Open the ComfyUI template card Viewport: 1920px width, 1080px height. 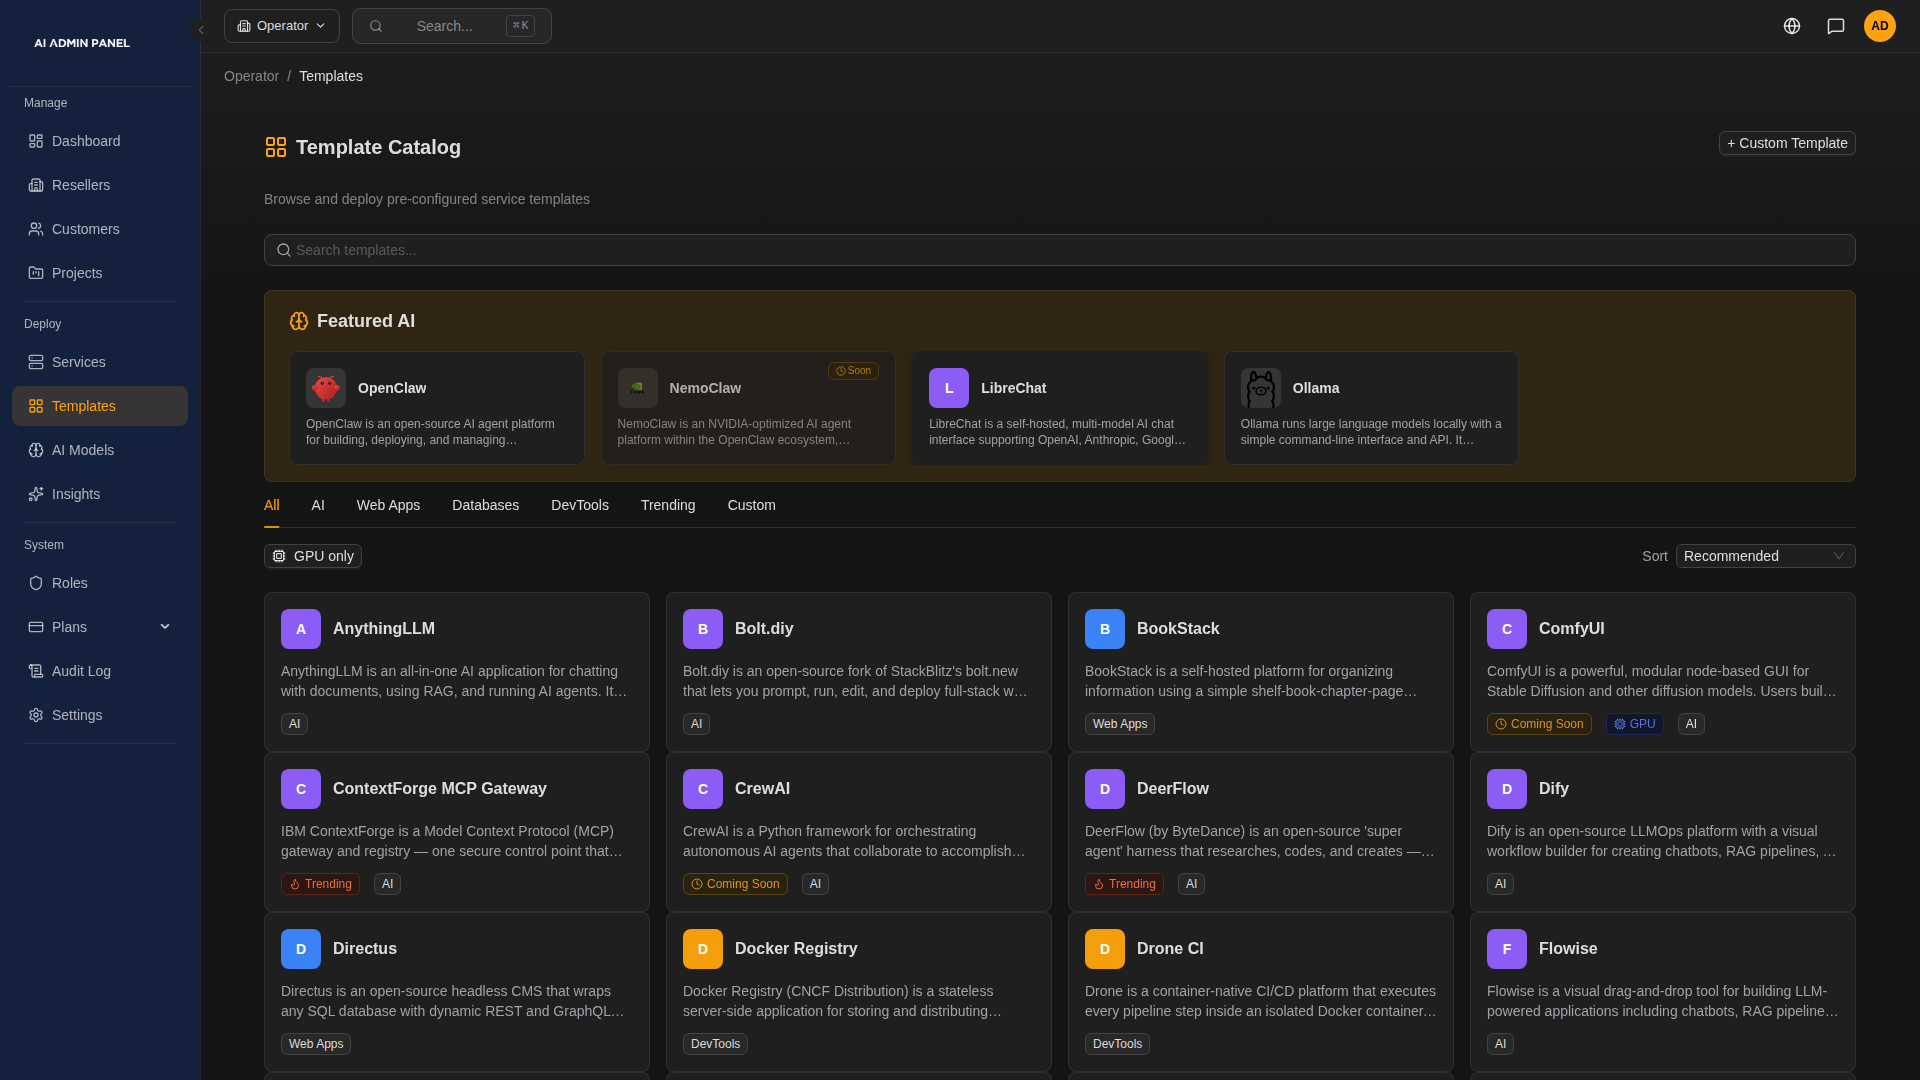click(x=1663, y=672)
